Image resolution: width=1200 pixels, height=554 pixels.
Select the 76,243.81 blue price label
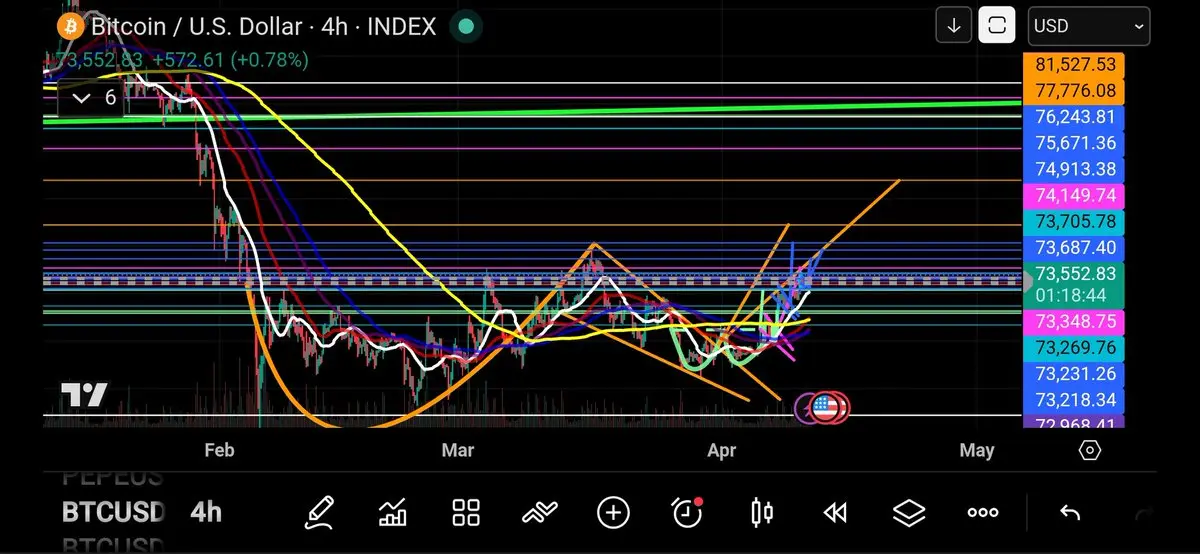pos(1074,117)
